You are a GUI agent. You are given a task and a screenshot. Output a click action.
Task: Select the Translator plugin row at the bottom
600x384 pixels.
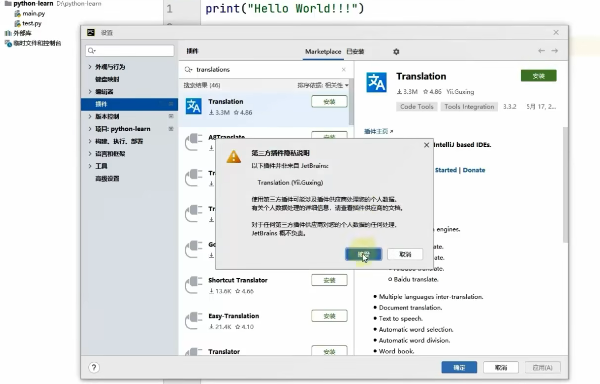tap(265, 351)
